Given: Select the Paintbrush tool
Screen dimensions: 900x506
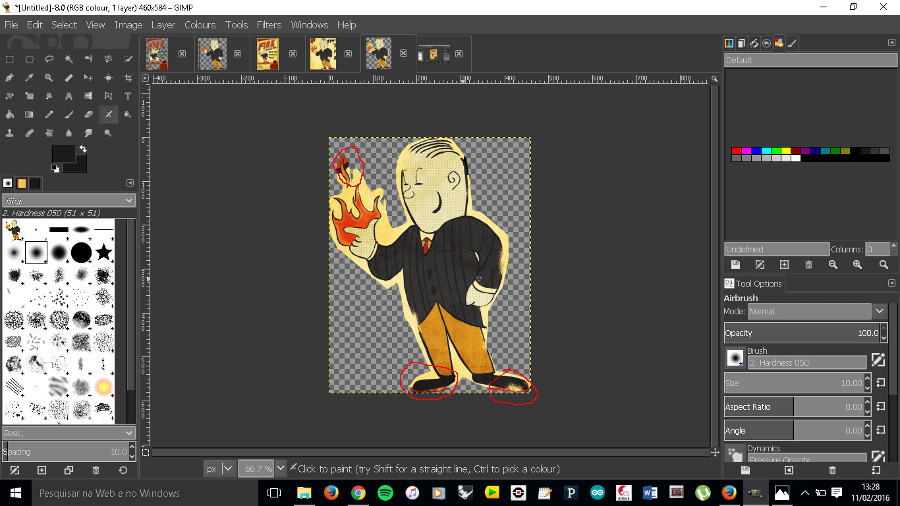Looking at the screenshot, I should 69,114.
